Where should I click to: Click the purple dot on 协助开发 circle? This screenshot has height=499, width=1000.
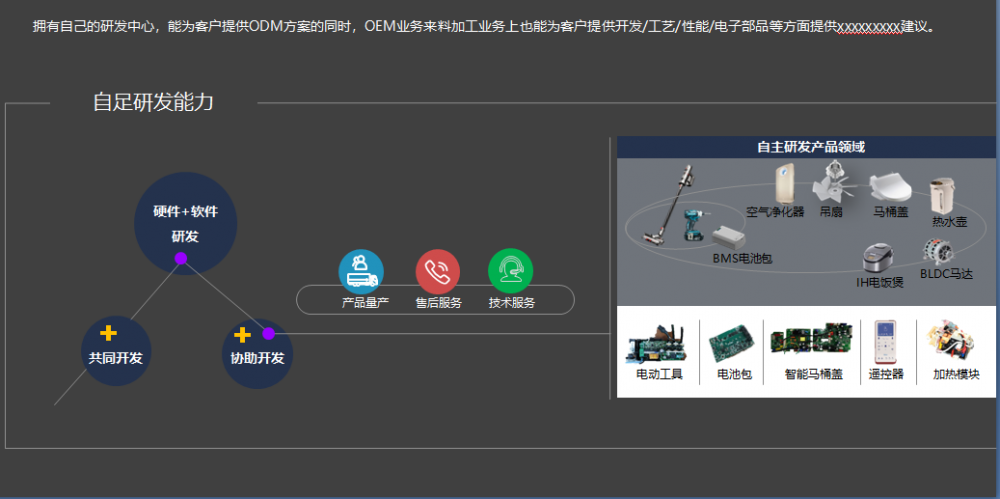pyautogui.click(x=268, y=333)
